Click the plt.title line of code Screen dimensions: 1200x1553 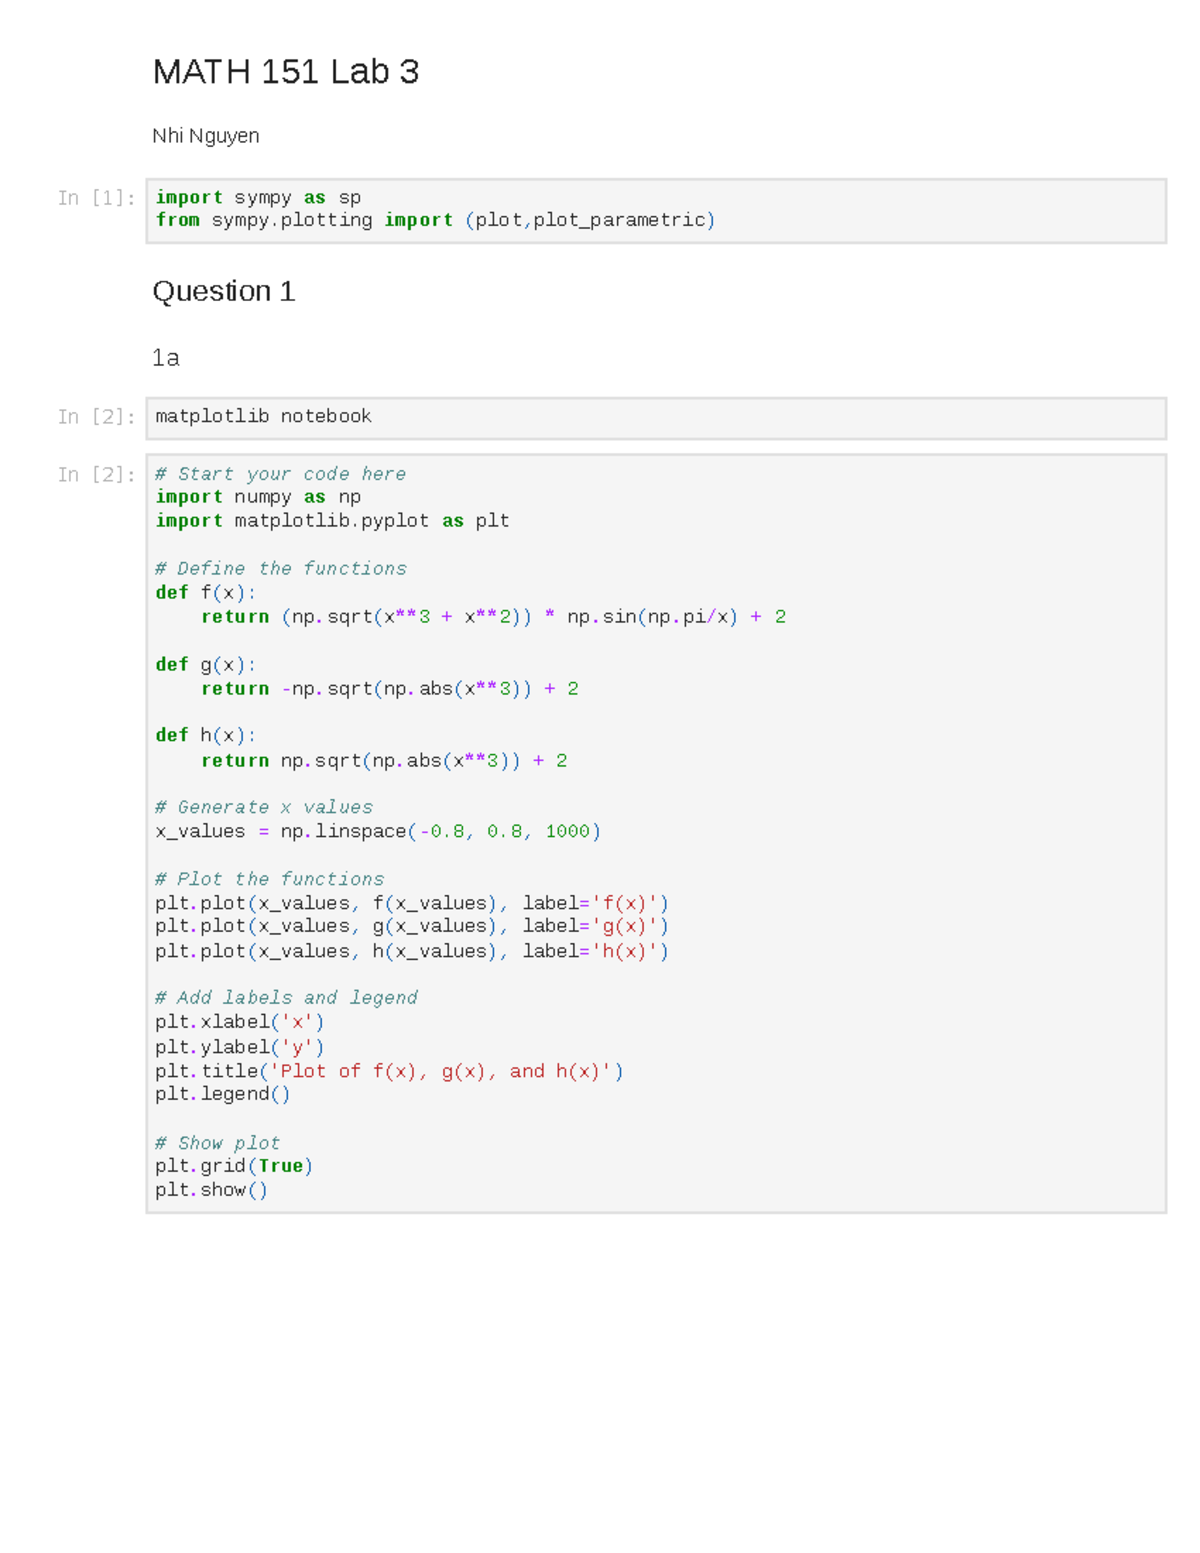388,1071
